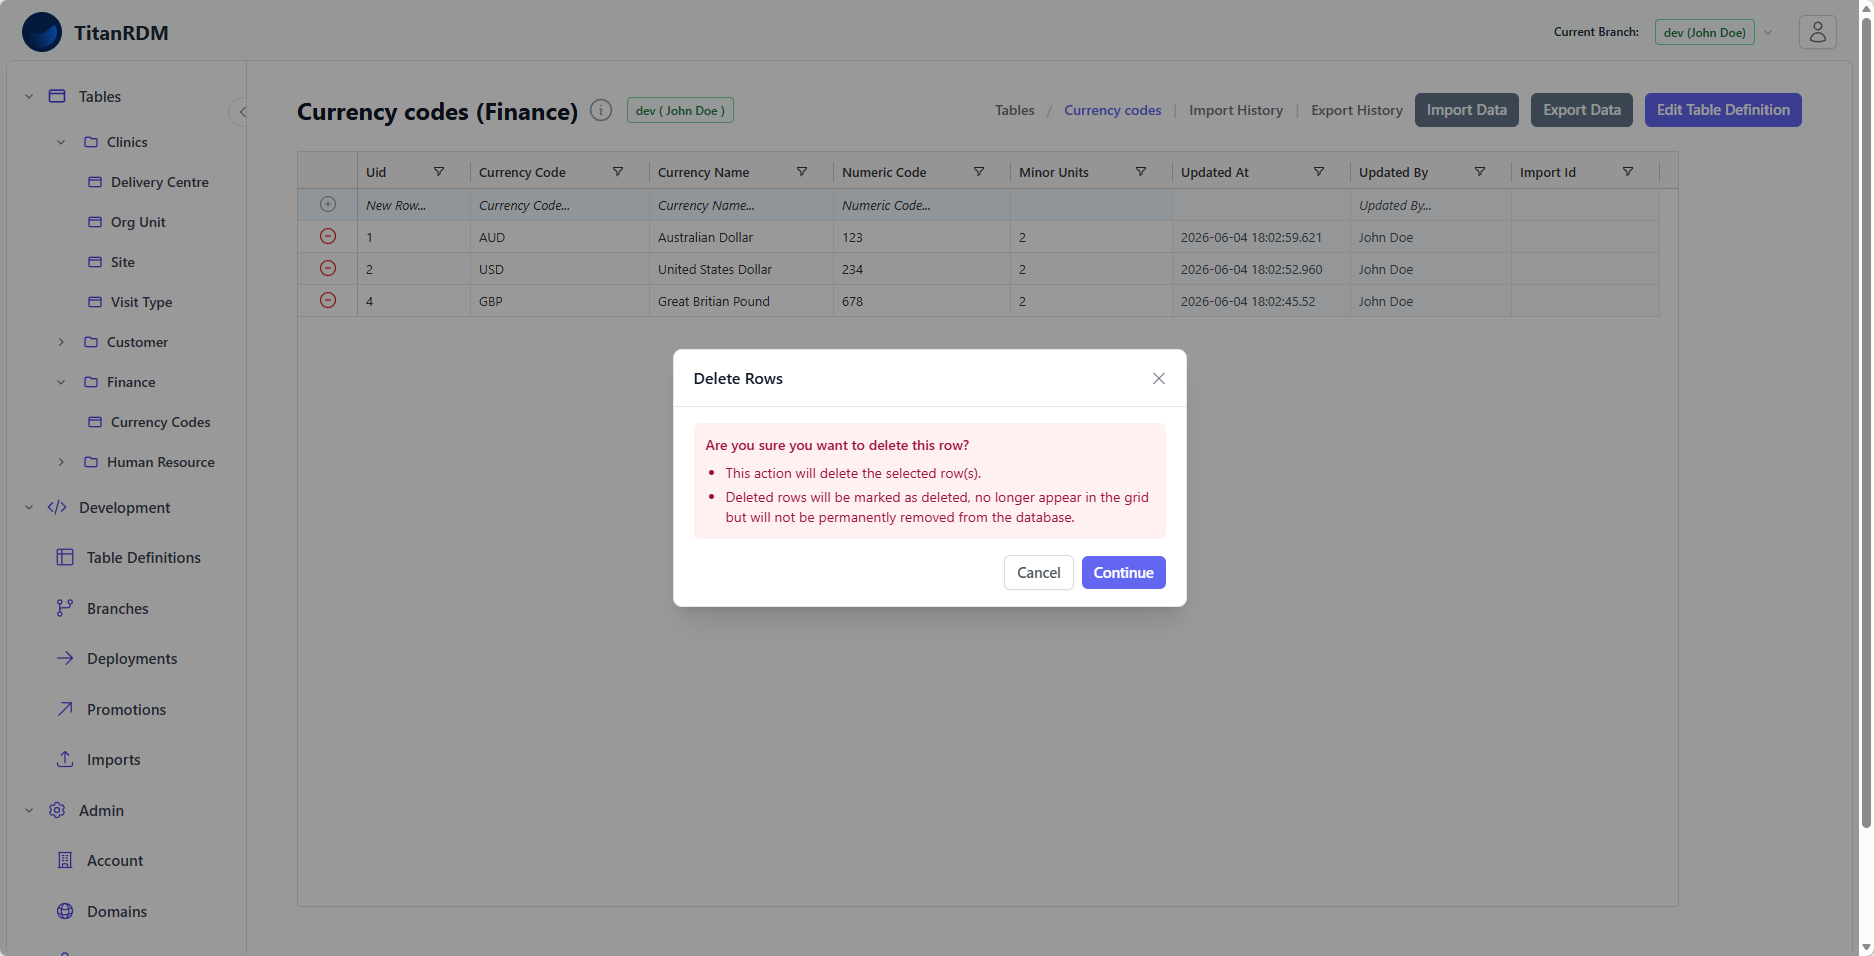The width and height of the screenshot is (1874, 956).
Task: Open the Uid column filter icon
Action: (439, 172)
